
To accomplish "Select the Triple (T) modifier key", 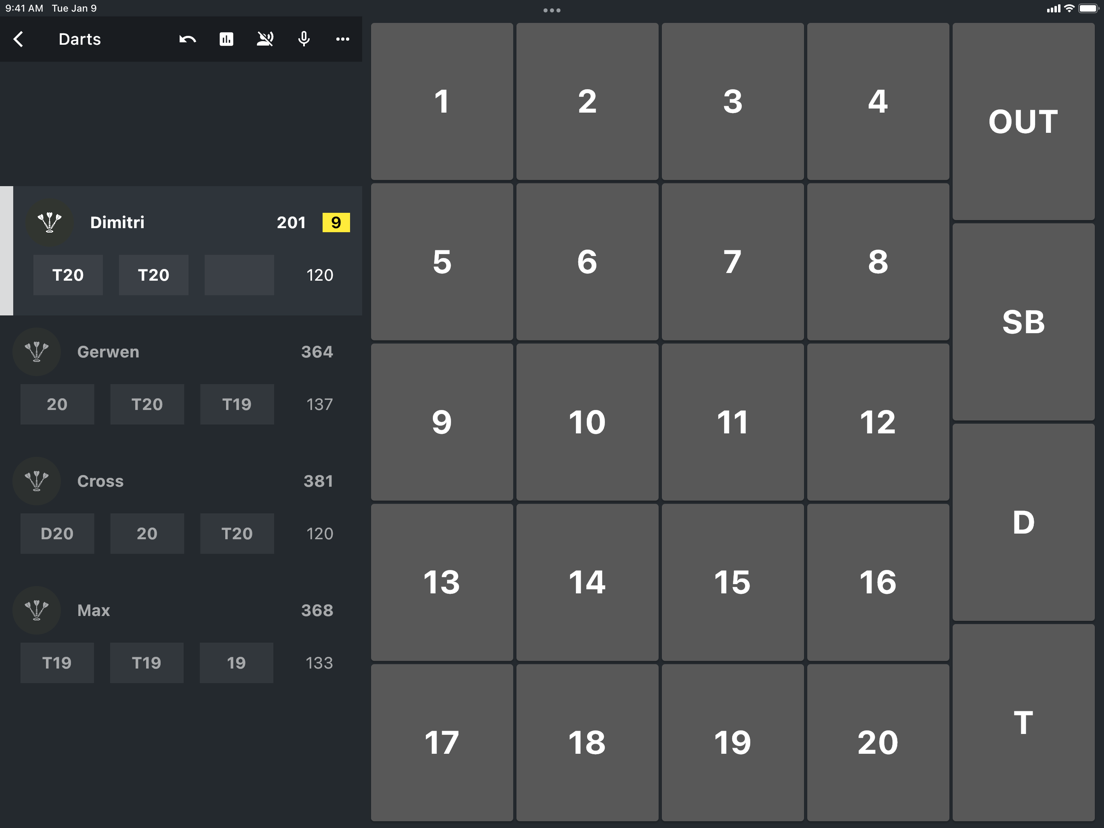I will (1022, 722).
